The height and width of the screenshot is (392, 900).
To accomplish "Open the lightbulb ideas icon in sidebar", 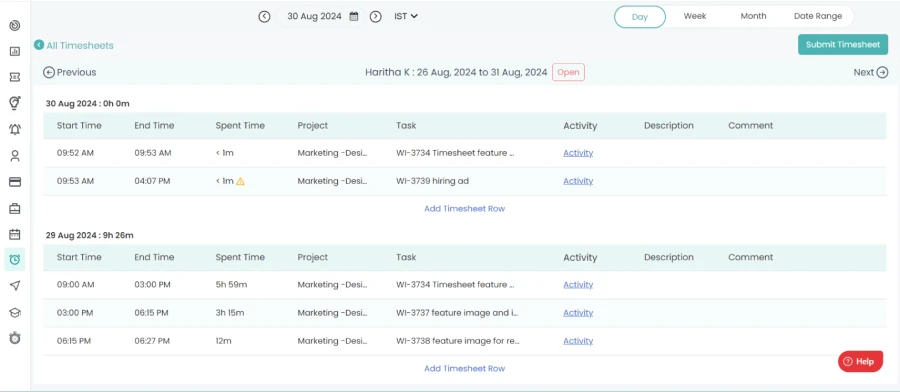I will (x=15, y=103).
